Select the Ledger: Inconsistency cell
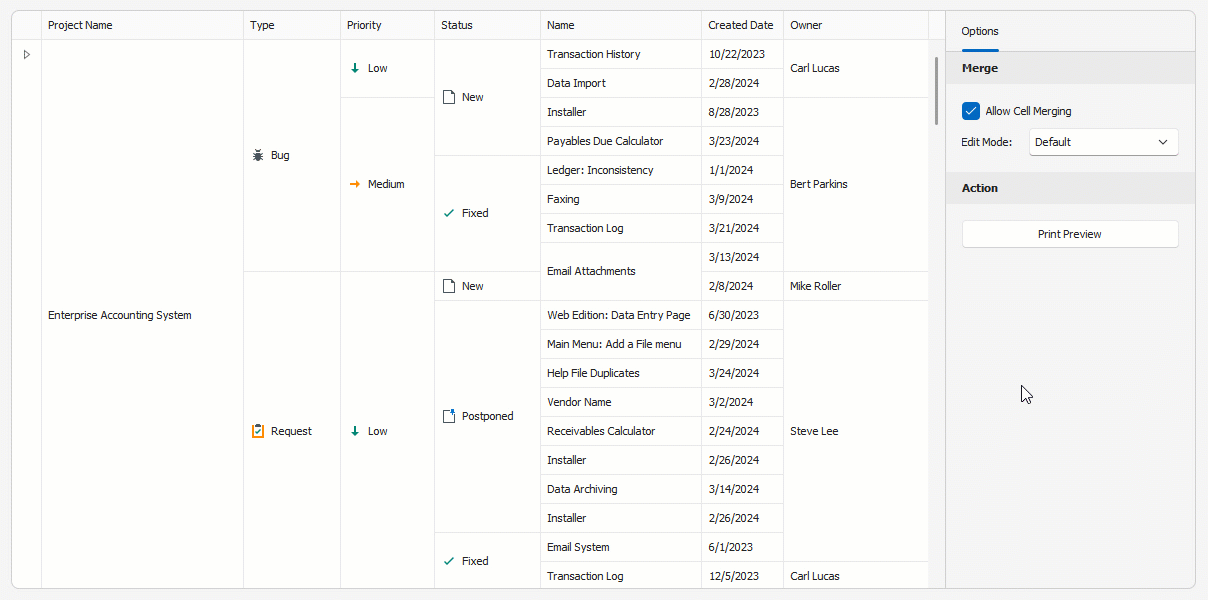 (621, 170)
